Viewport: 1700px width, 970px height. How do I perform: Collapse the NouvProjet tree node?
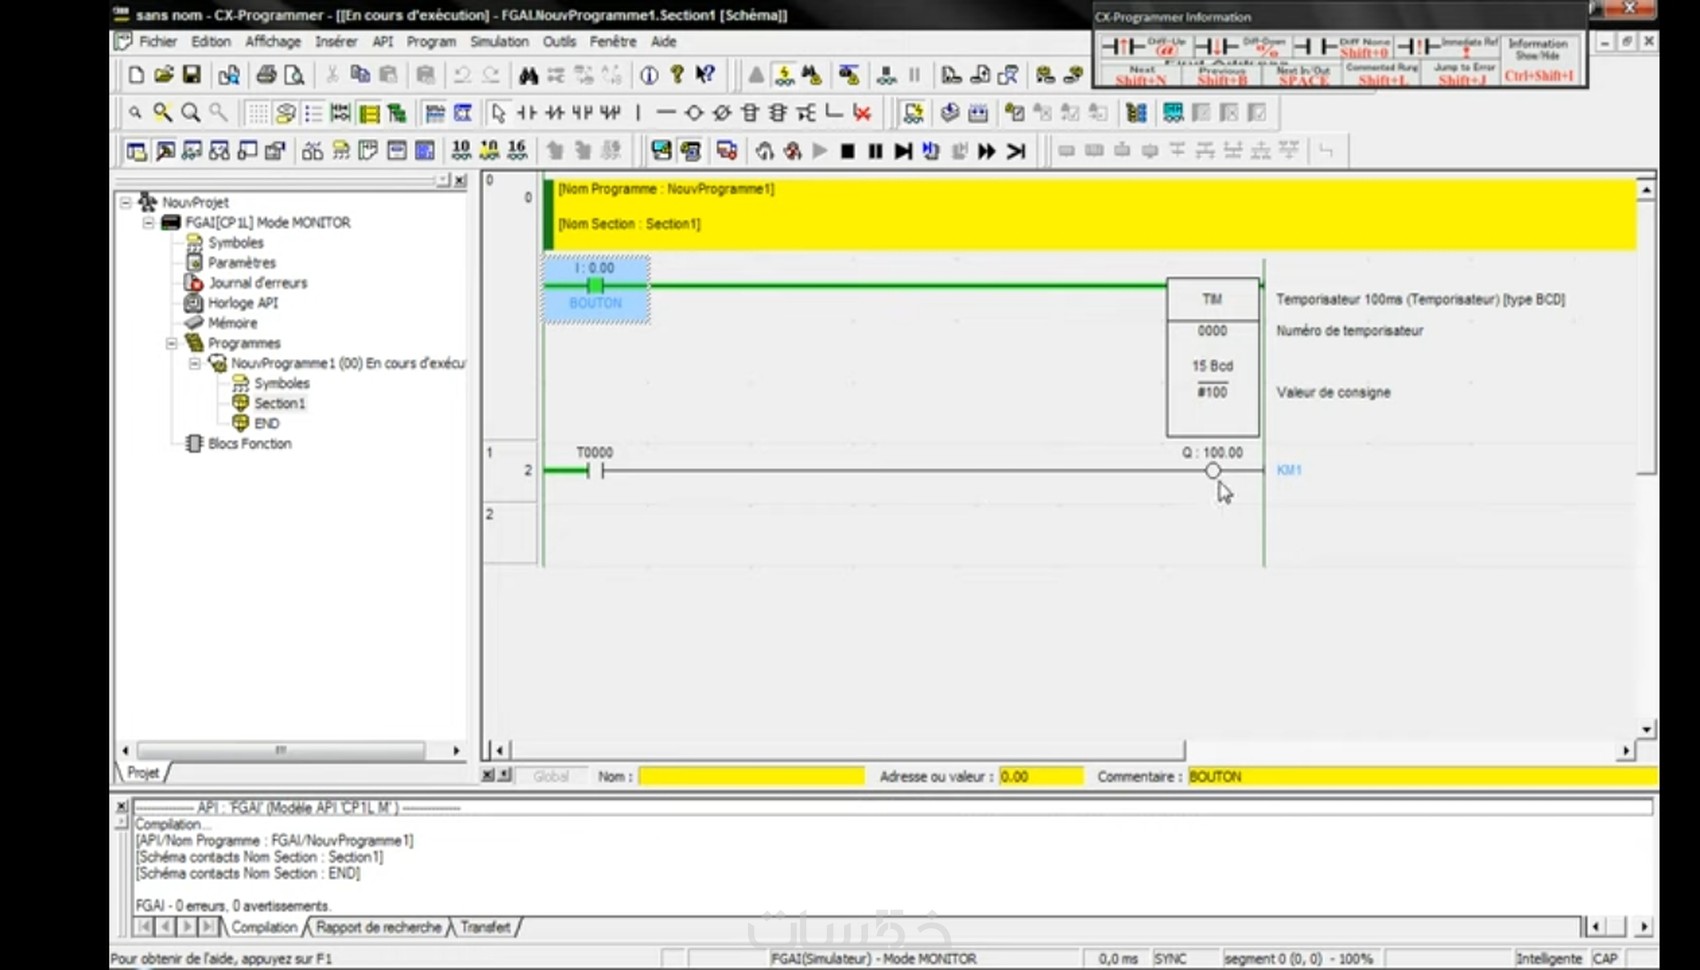(x=126, y=202)
